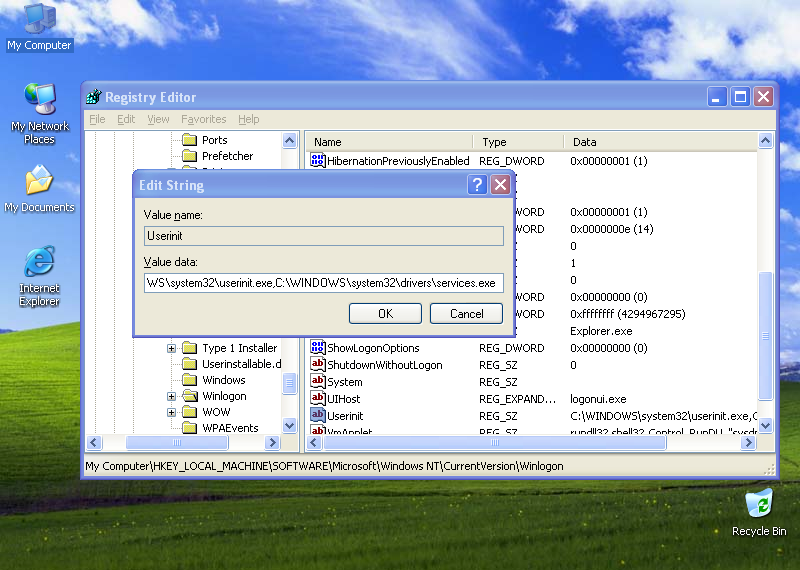Click the Windows folder icon in tree

pyautogui.click(x=190, y=380)
